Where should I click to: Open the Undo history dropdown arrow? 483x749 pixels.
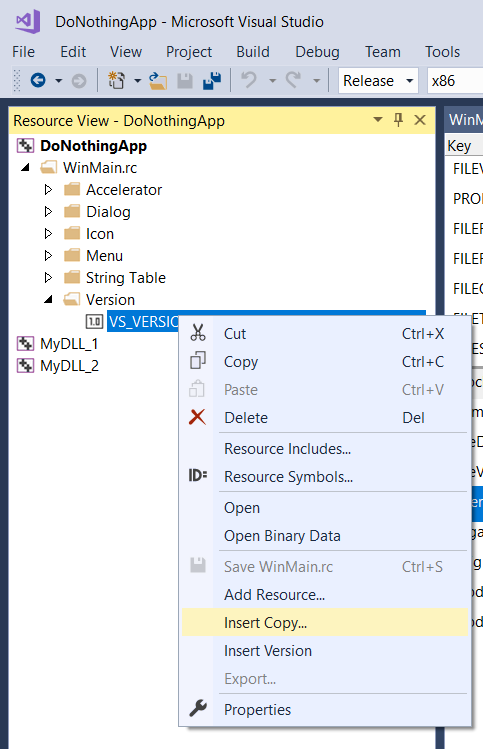point(272,81)
